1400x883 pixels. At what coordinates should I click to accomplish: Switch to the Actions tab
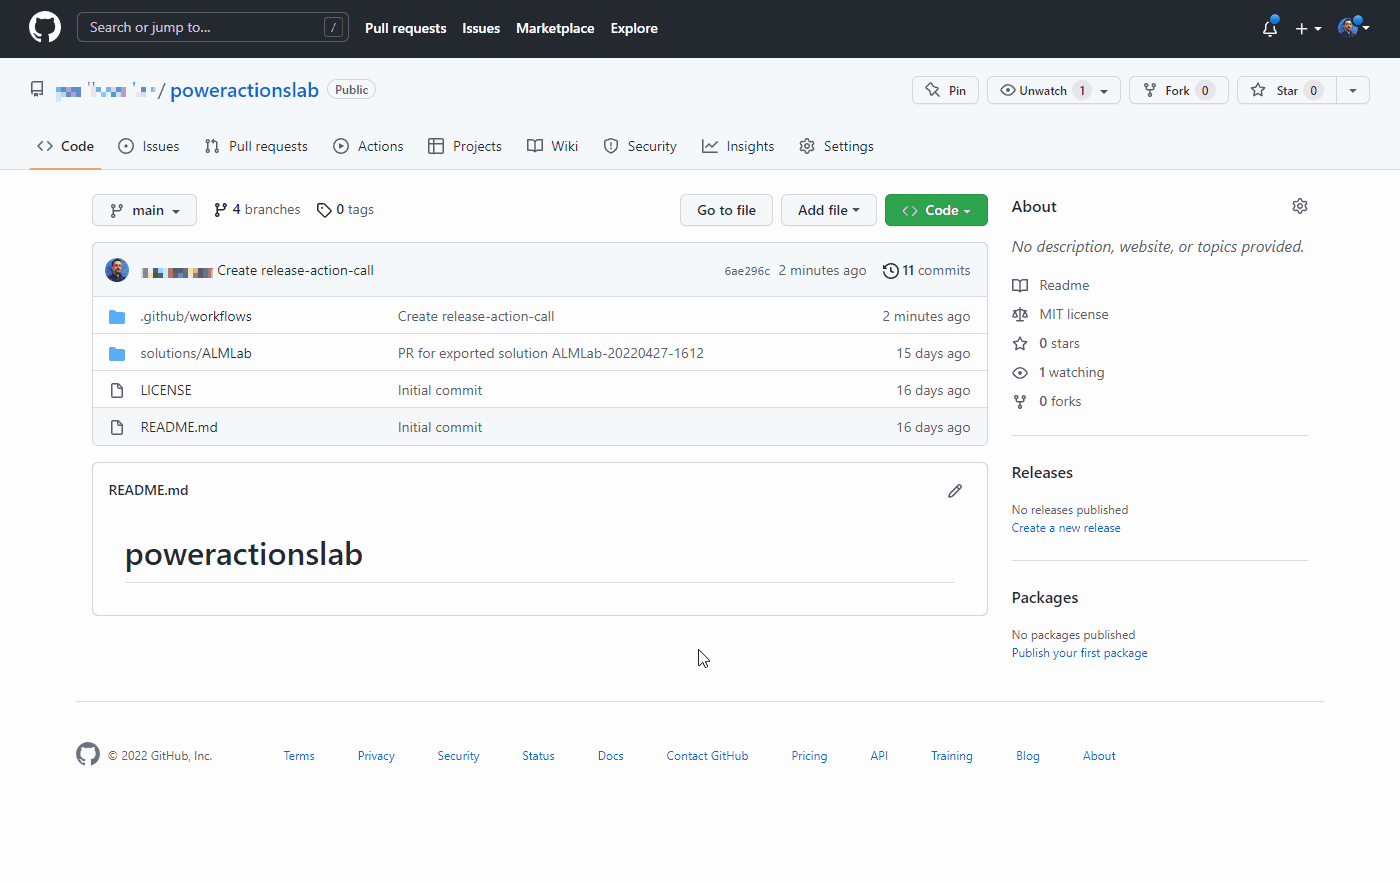(368, 146)
